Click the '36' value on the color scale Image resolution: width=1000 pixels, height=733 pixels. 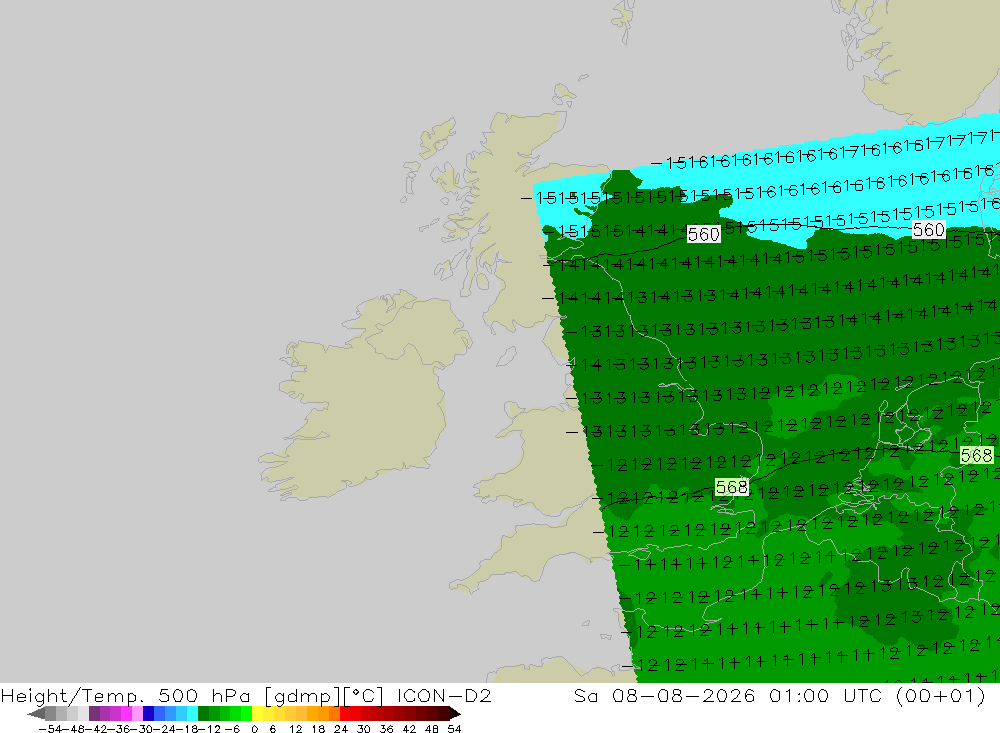point(386,729)
